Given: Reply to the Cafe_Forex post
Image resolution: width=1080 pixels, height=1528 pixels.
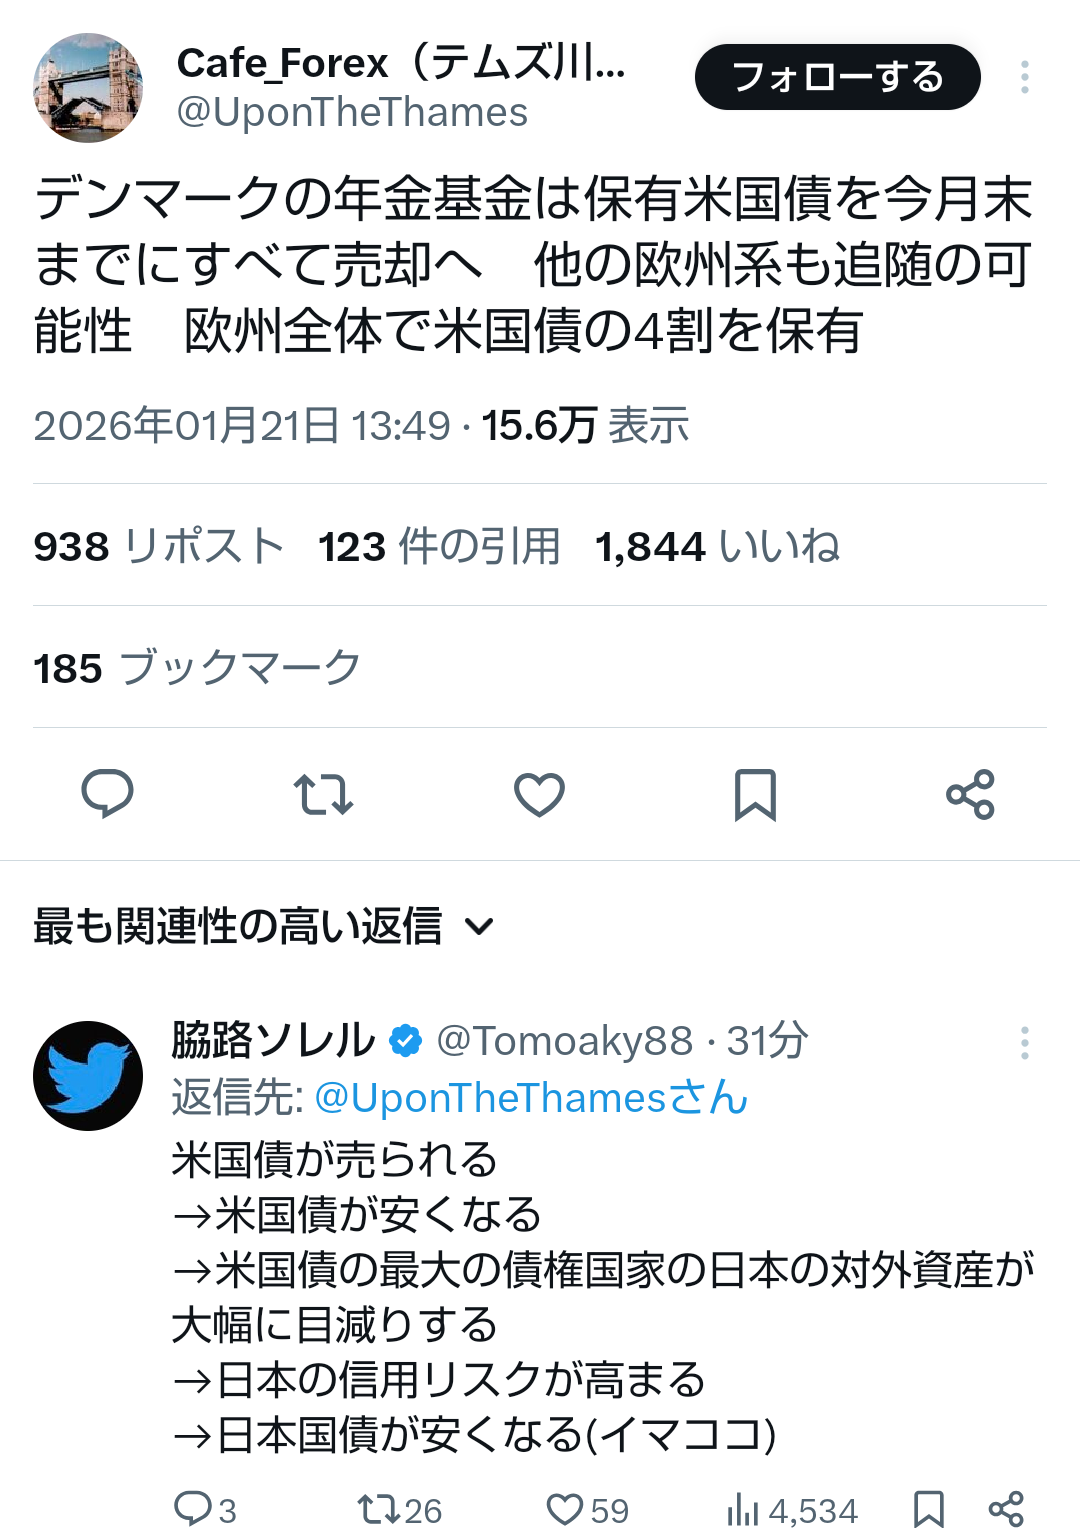Looking at the screenshot, I should point(107,794).
